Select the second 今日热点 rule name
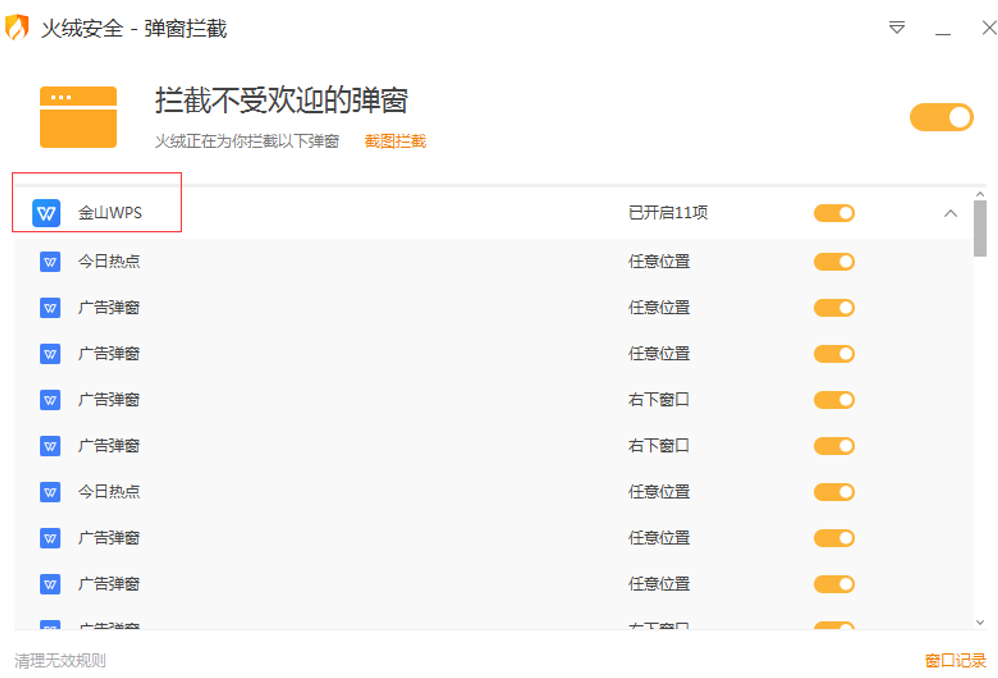 pos(109,491)
